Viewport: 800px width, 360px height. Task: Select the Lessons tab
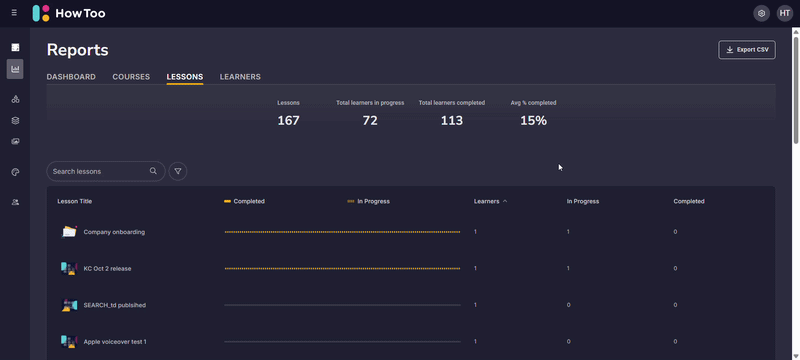[185, 77]
